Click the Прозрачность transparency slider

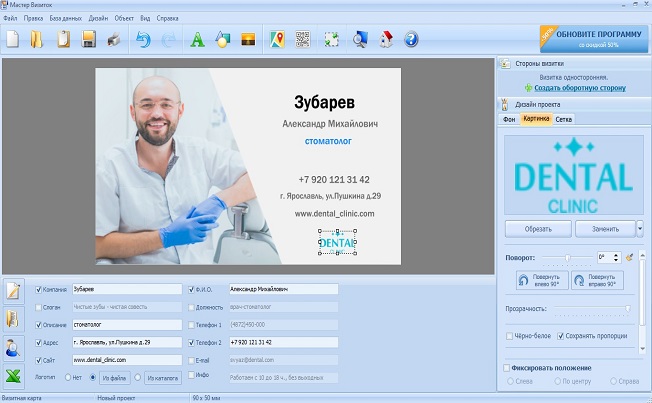click(593, 309)
